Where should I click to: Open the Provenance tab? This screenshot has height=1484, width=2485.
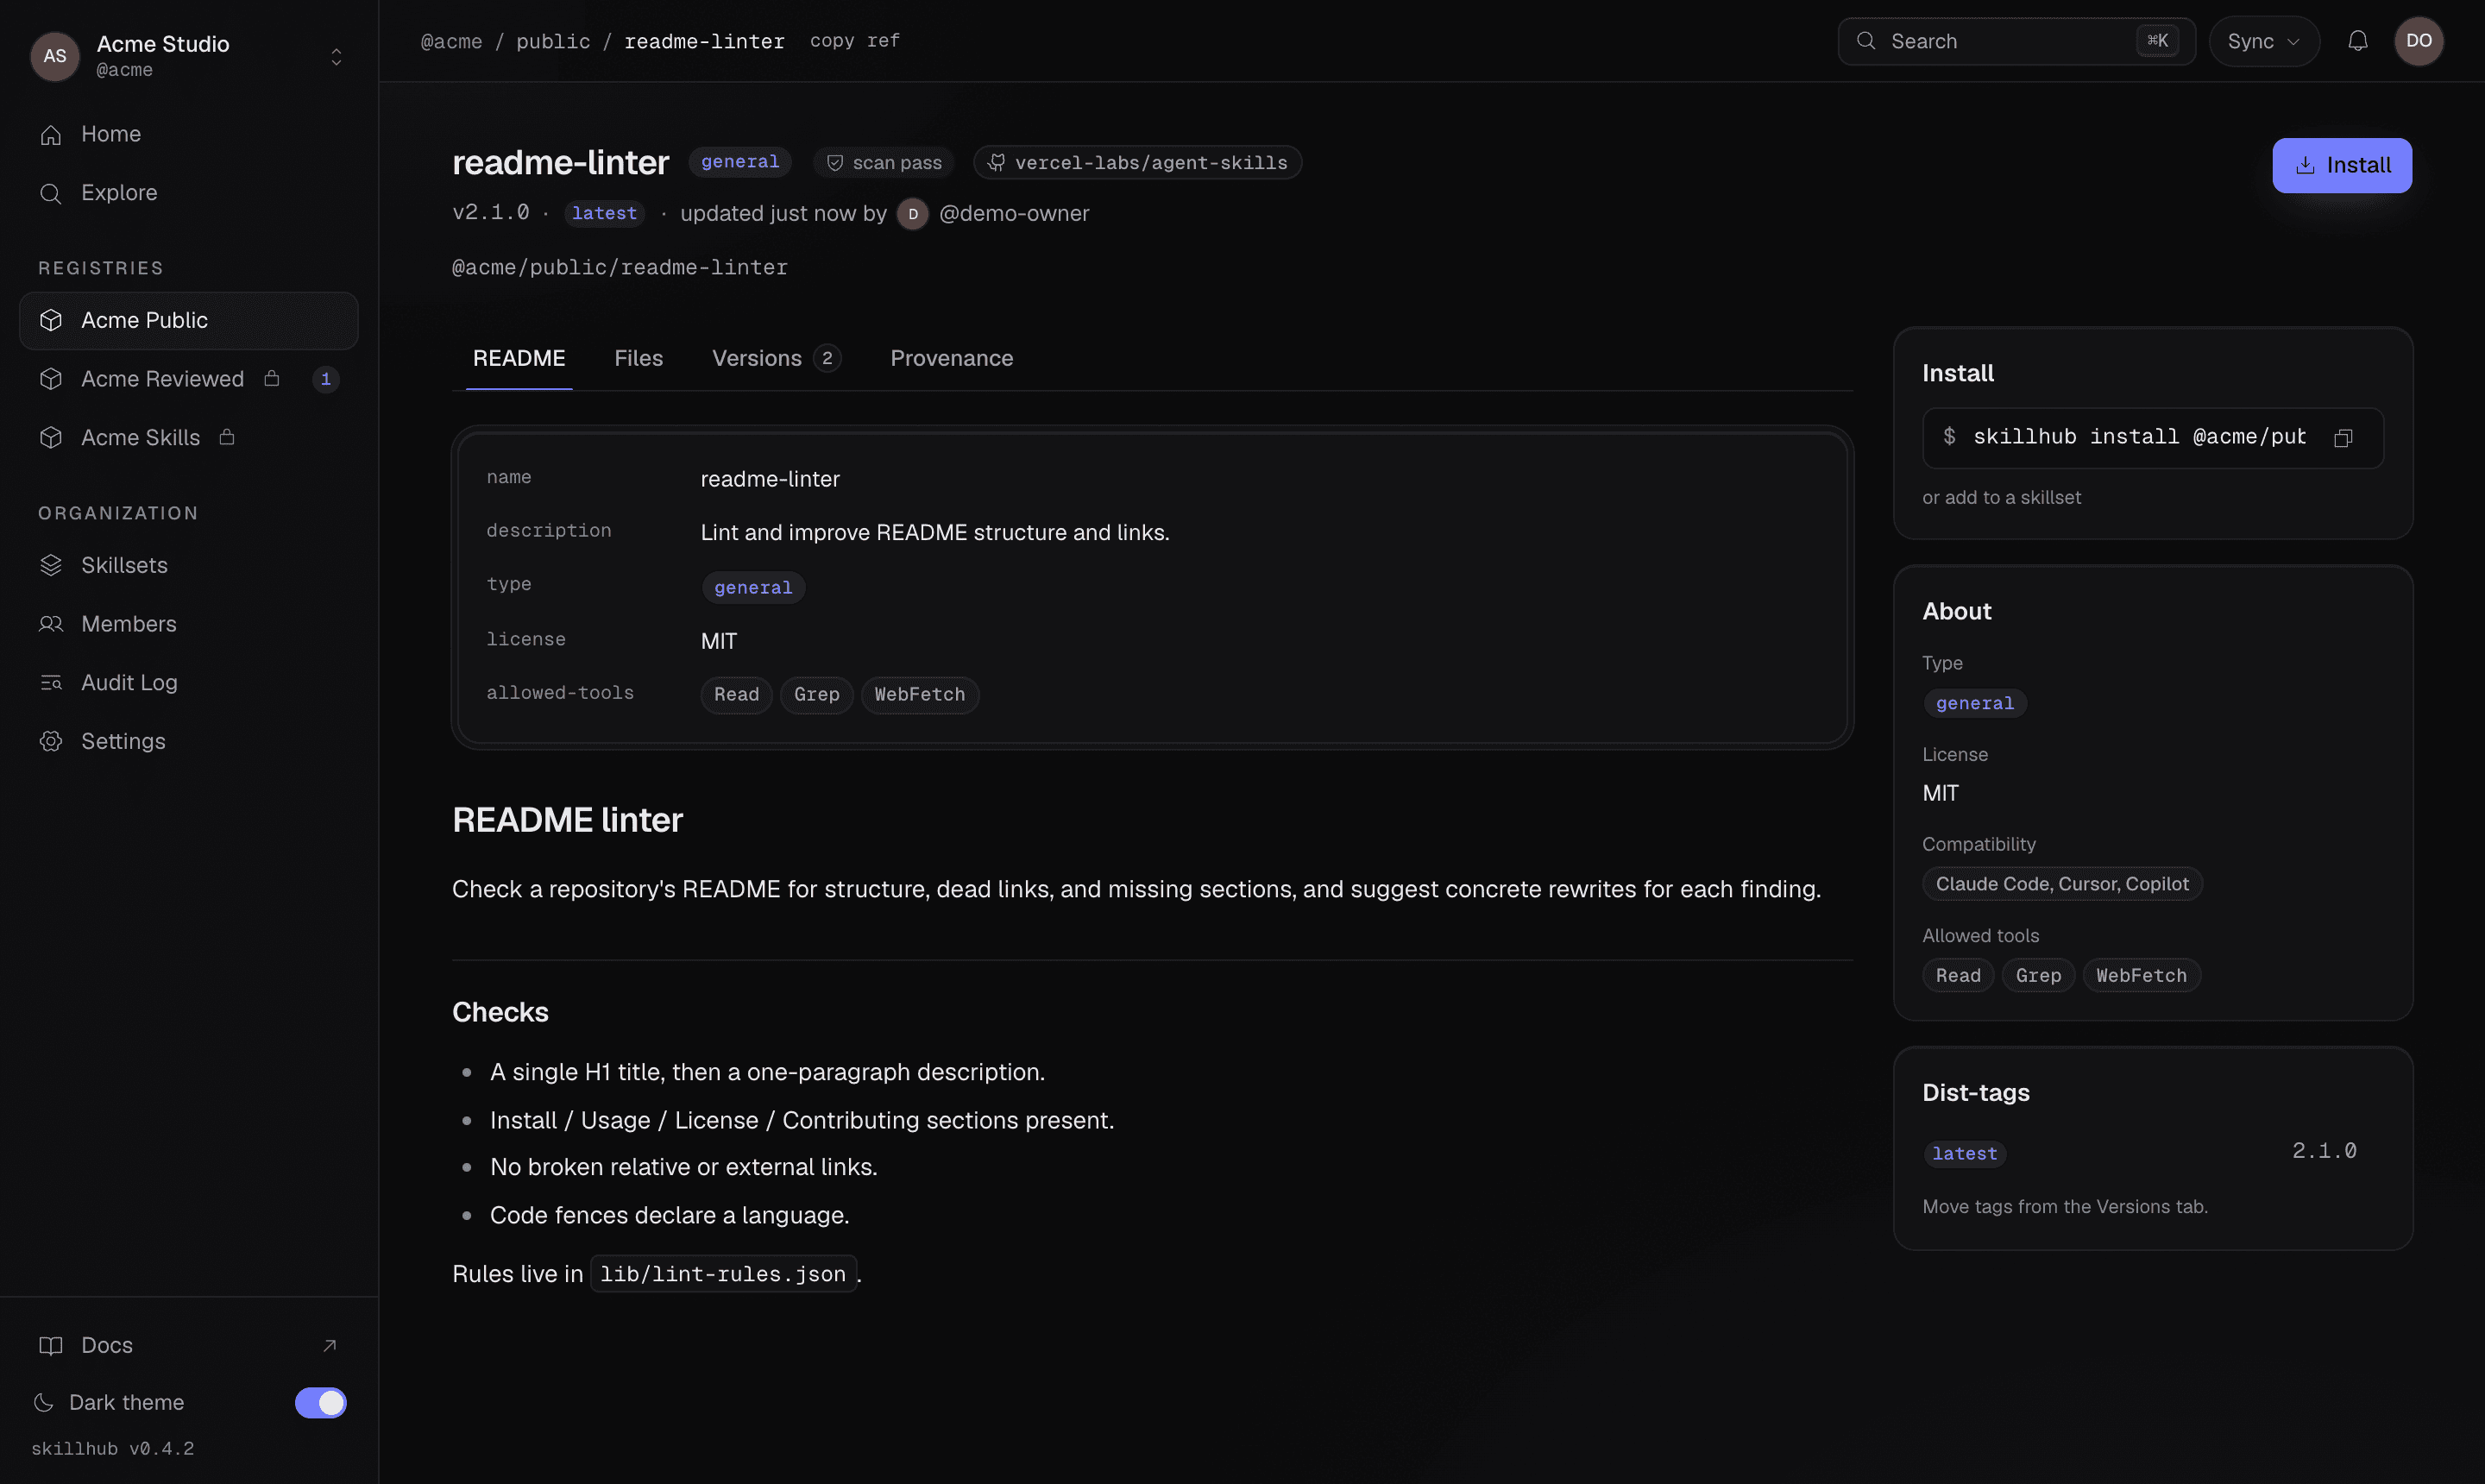click(951, 358)
